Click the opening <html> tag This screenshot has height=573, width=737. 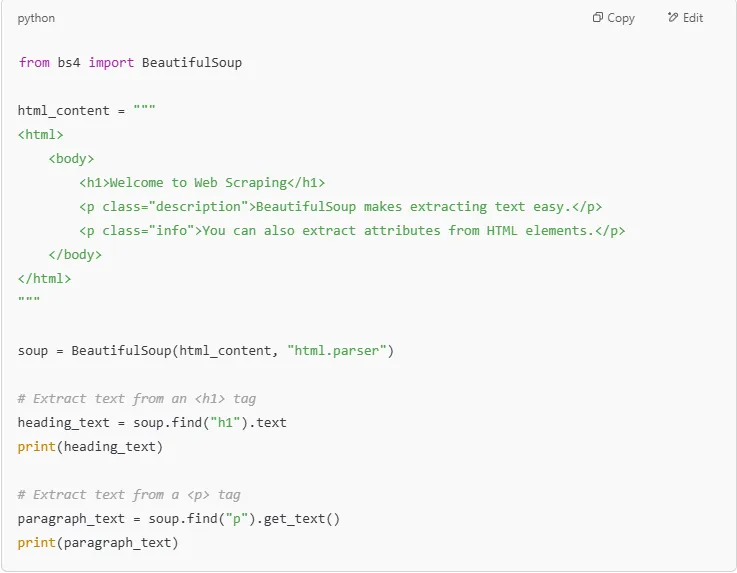(x=41, y=134)
